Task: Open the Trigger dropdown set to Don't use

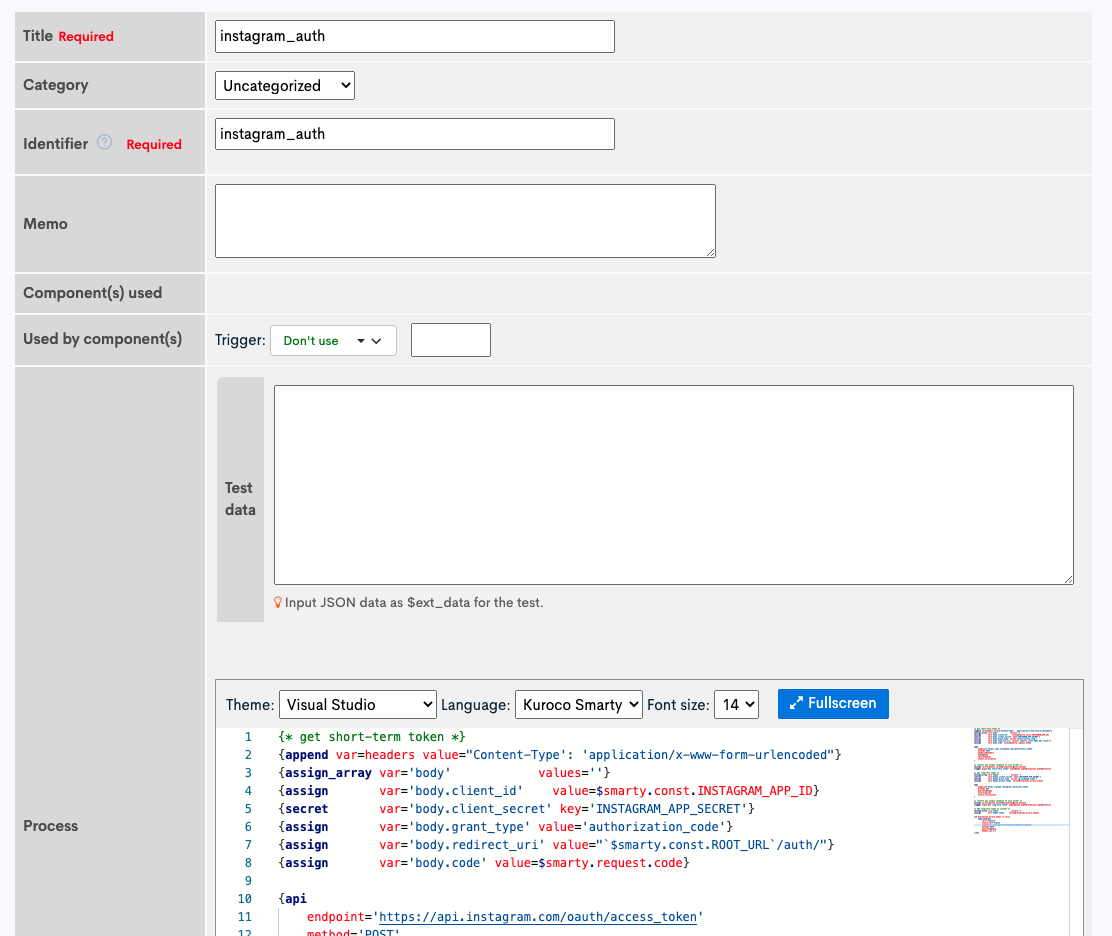Action: 333,339
